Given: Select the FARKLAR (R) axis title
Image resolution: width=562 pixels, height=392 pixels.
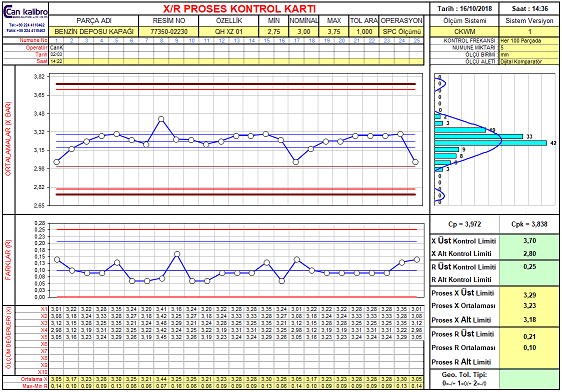Looking at the screenshot, I should point(8,260).
